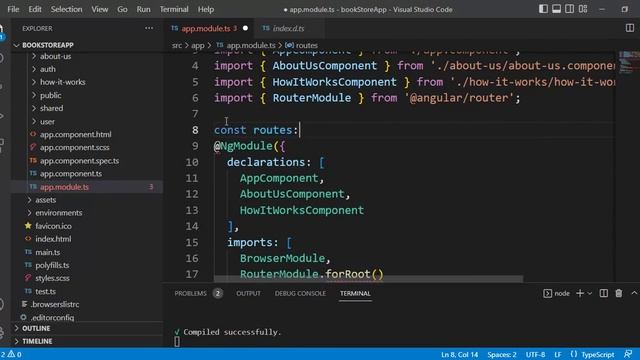
Task: Click Ln 8, Col 14 in status bar
Action: [x=459, y=354]
